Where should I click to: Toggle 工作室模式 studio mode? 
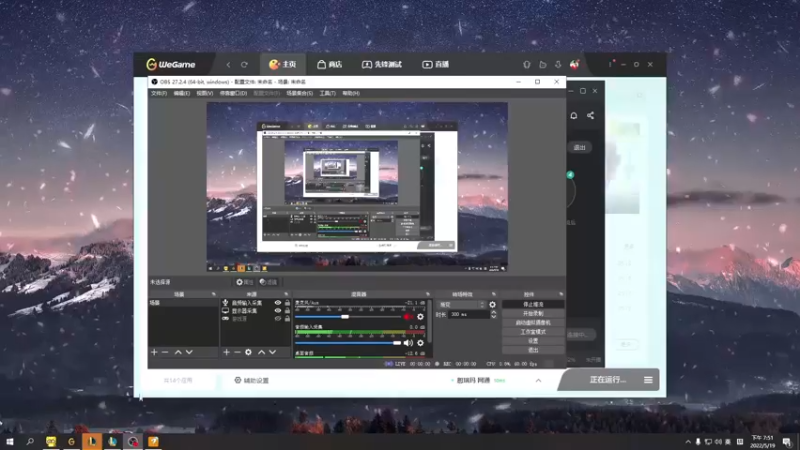coord(533,332)
